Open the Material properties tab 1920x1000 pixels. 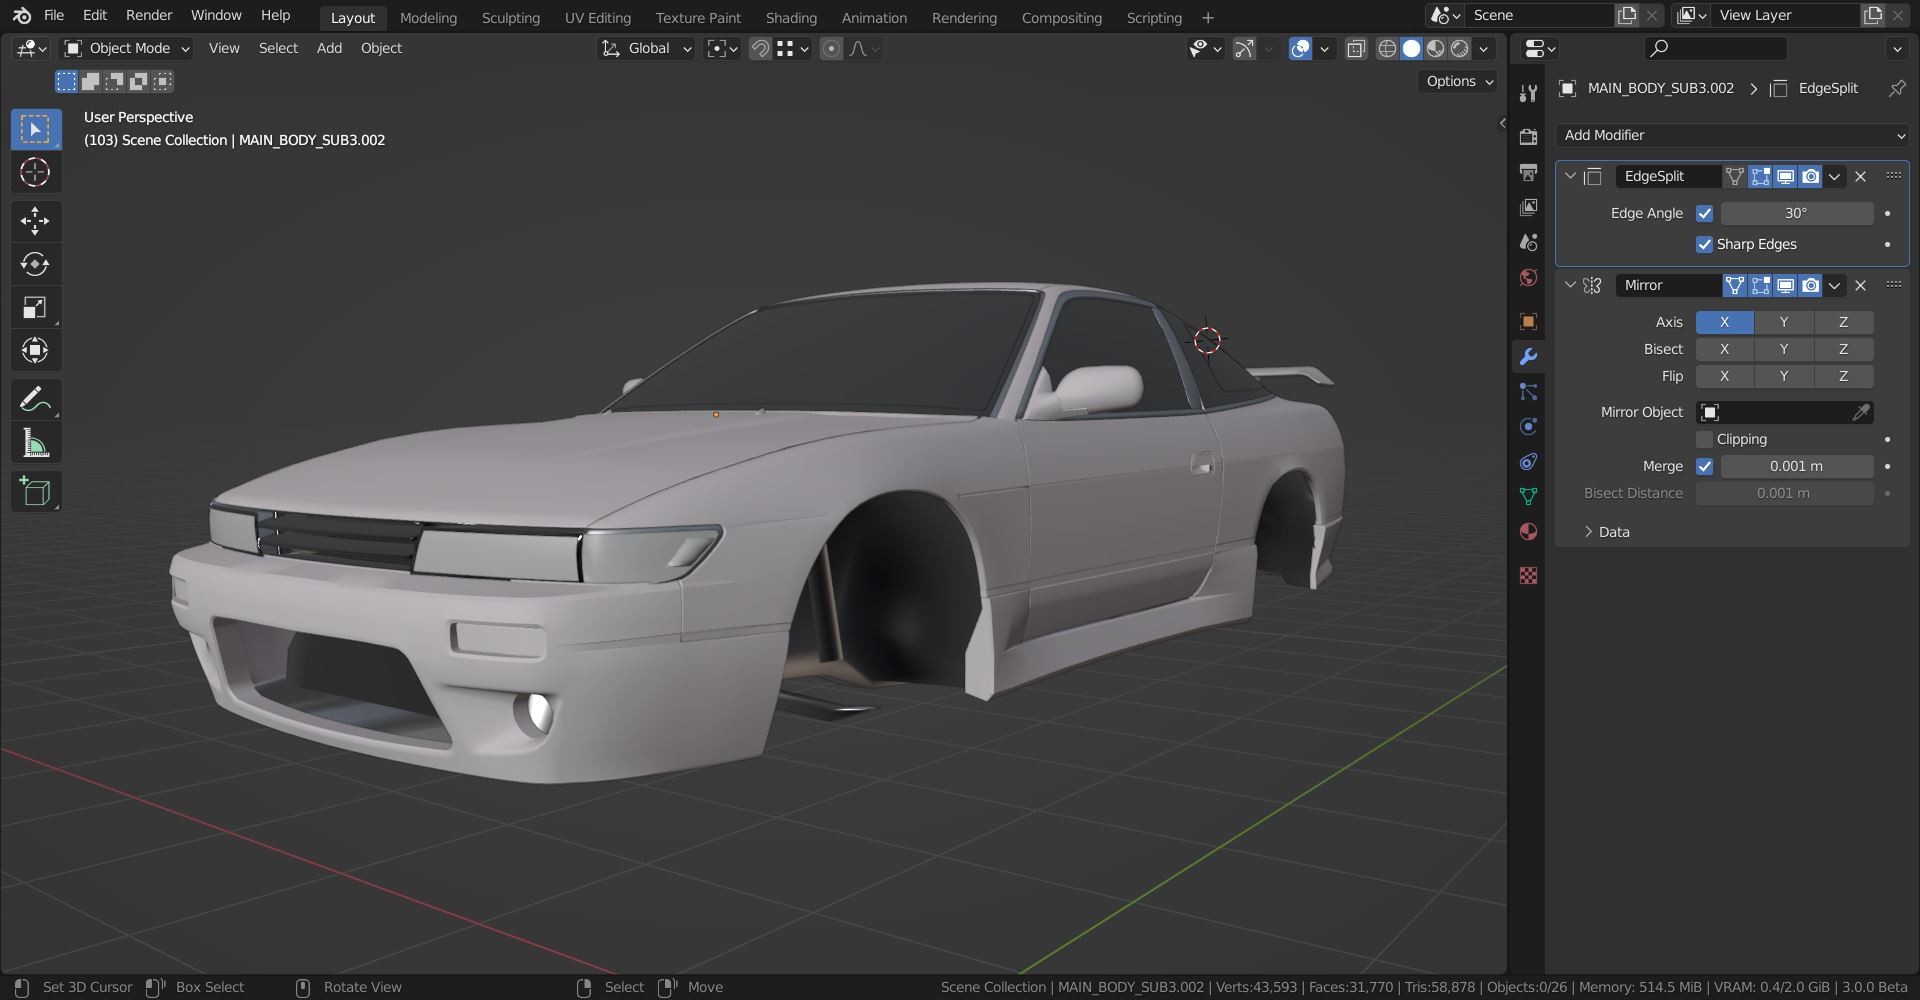1528,531
